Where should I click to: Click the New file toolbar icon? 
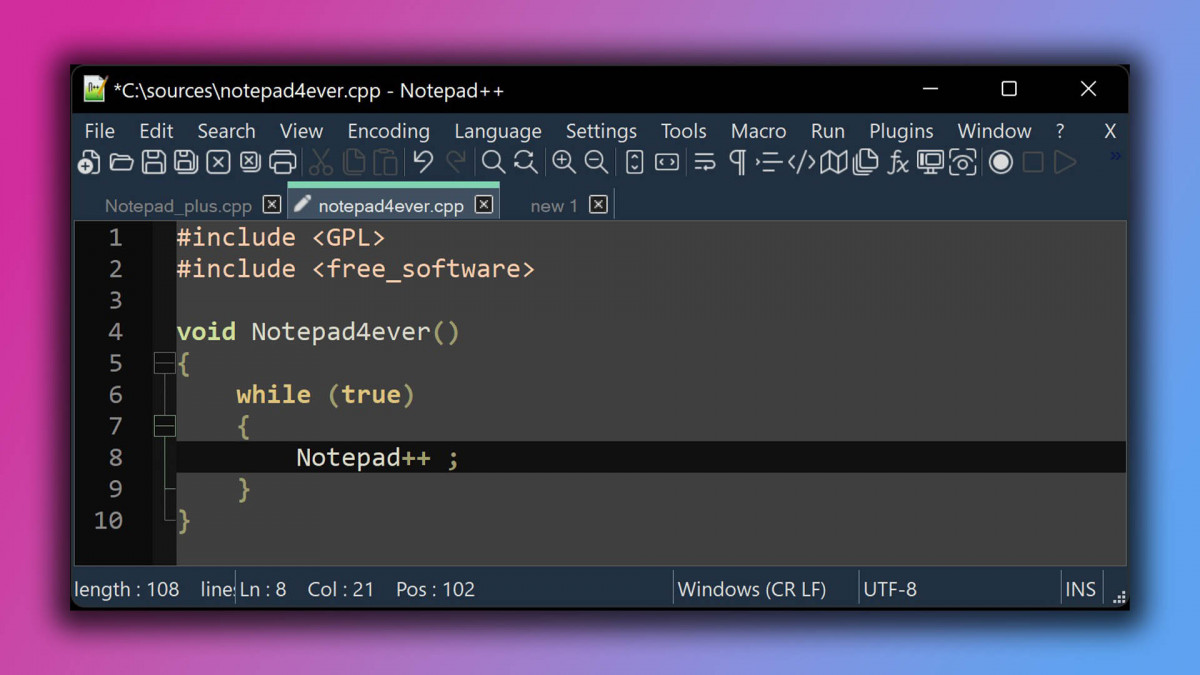point(89,163)
